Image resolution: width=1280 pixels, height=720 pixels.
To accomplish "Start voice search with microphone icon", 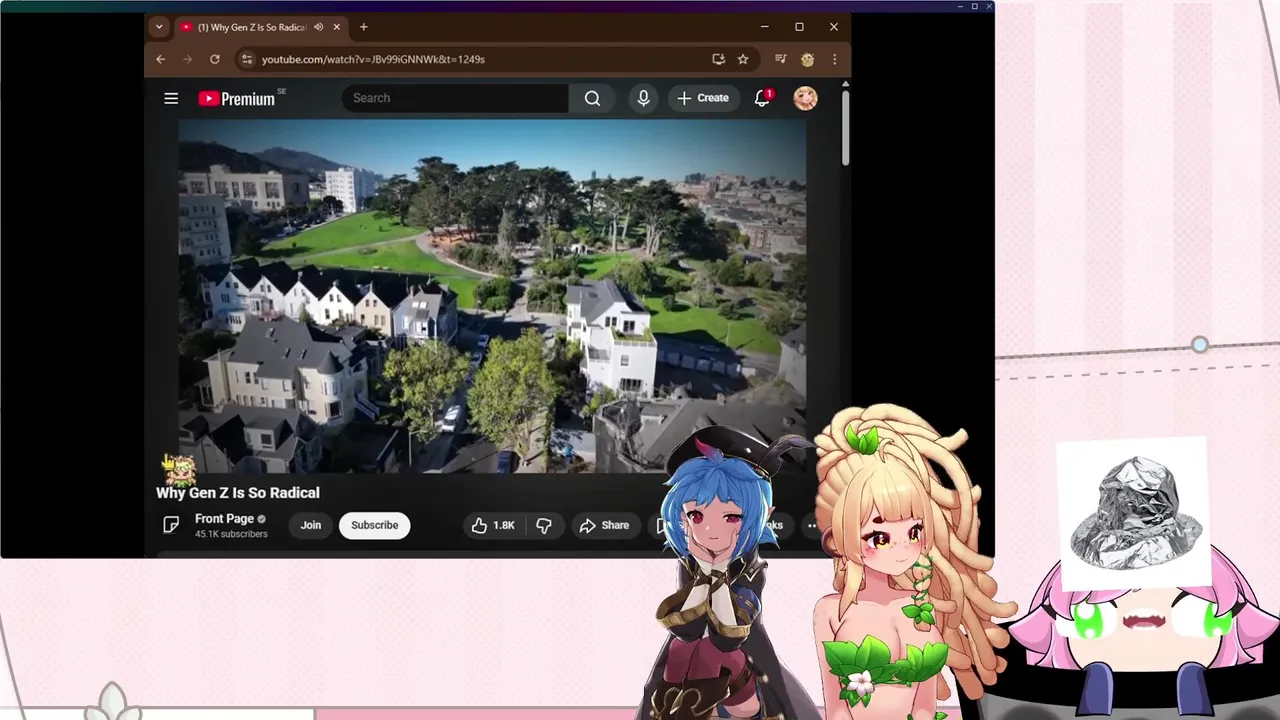I will pos(643,98).
